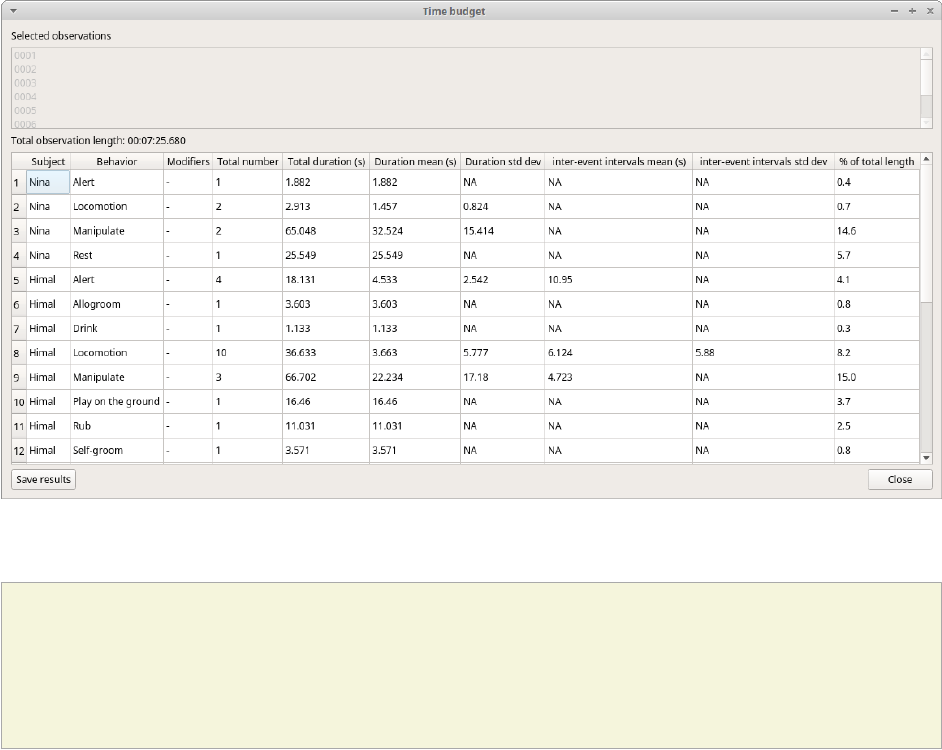Select the Duration std dev column header
The height and width of the screenshot is (750, 942).
coord(503,161)
